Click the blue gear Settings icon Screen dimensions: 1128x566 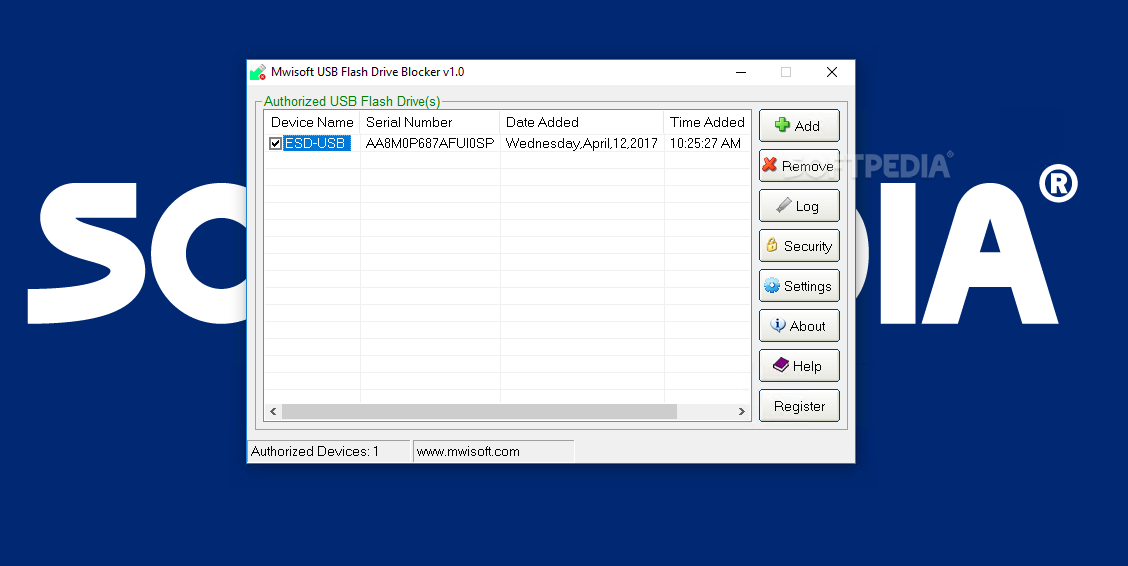[x=772, y=286]
